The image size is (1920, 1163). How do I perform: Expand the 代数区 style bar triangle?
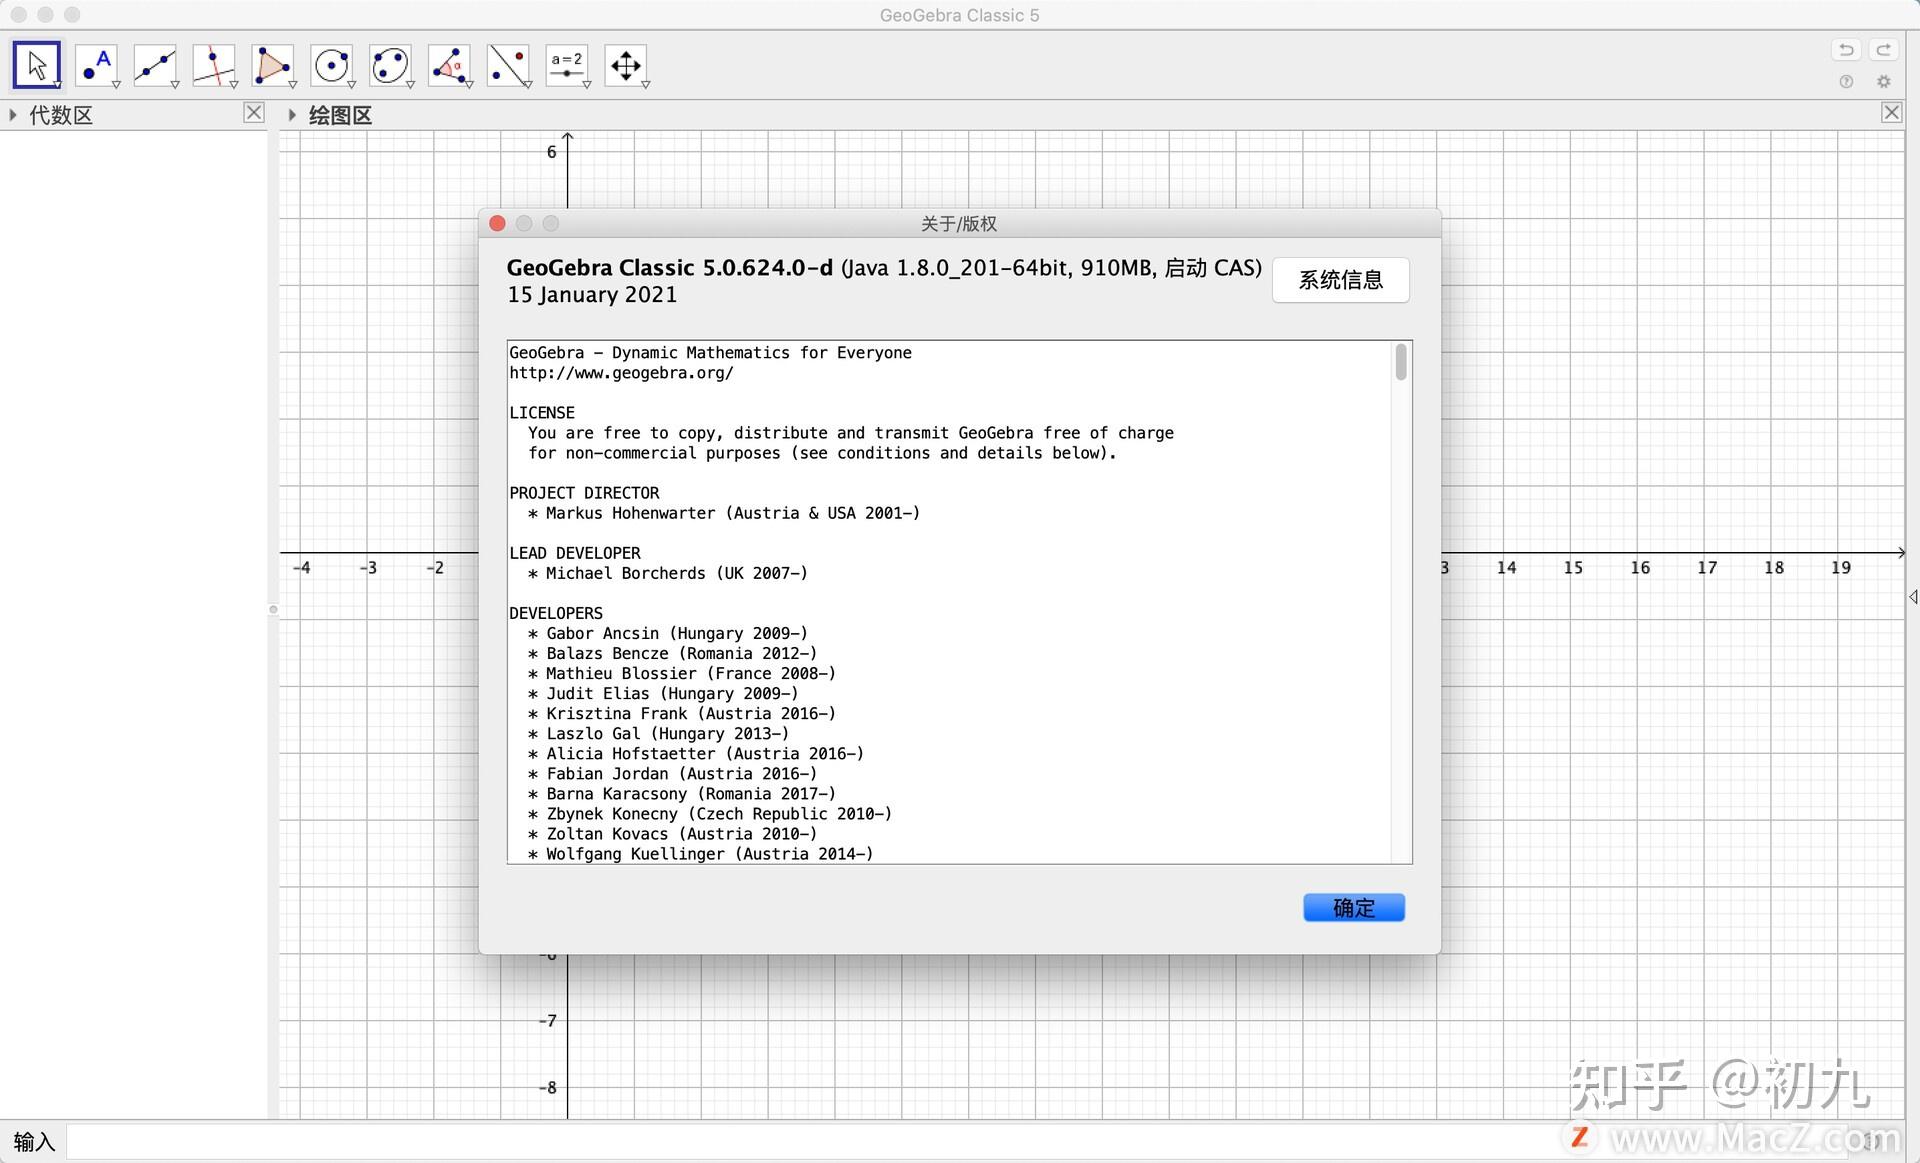pos(13,115)
